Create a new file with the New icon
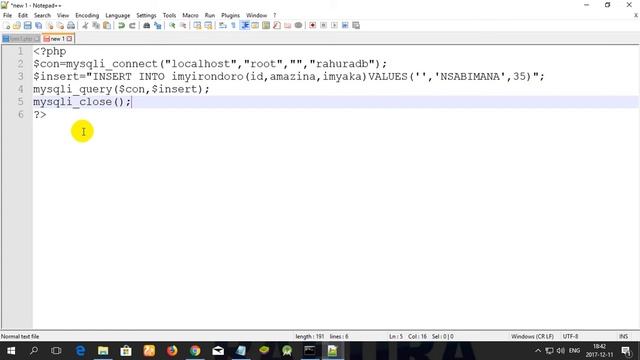 7,25
